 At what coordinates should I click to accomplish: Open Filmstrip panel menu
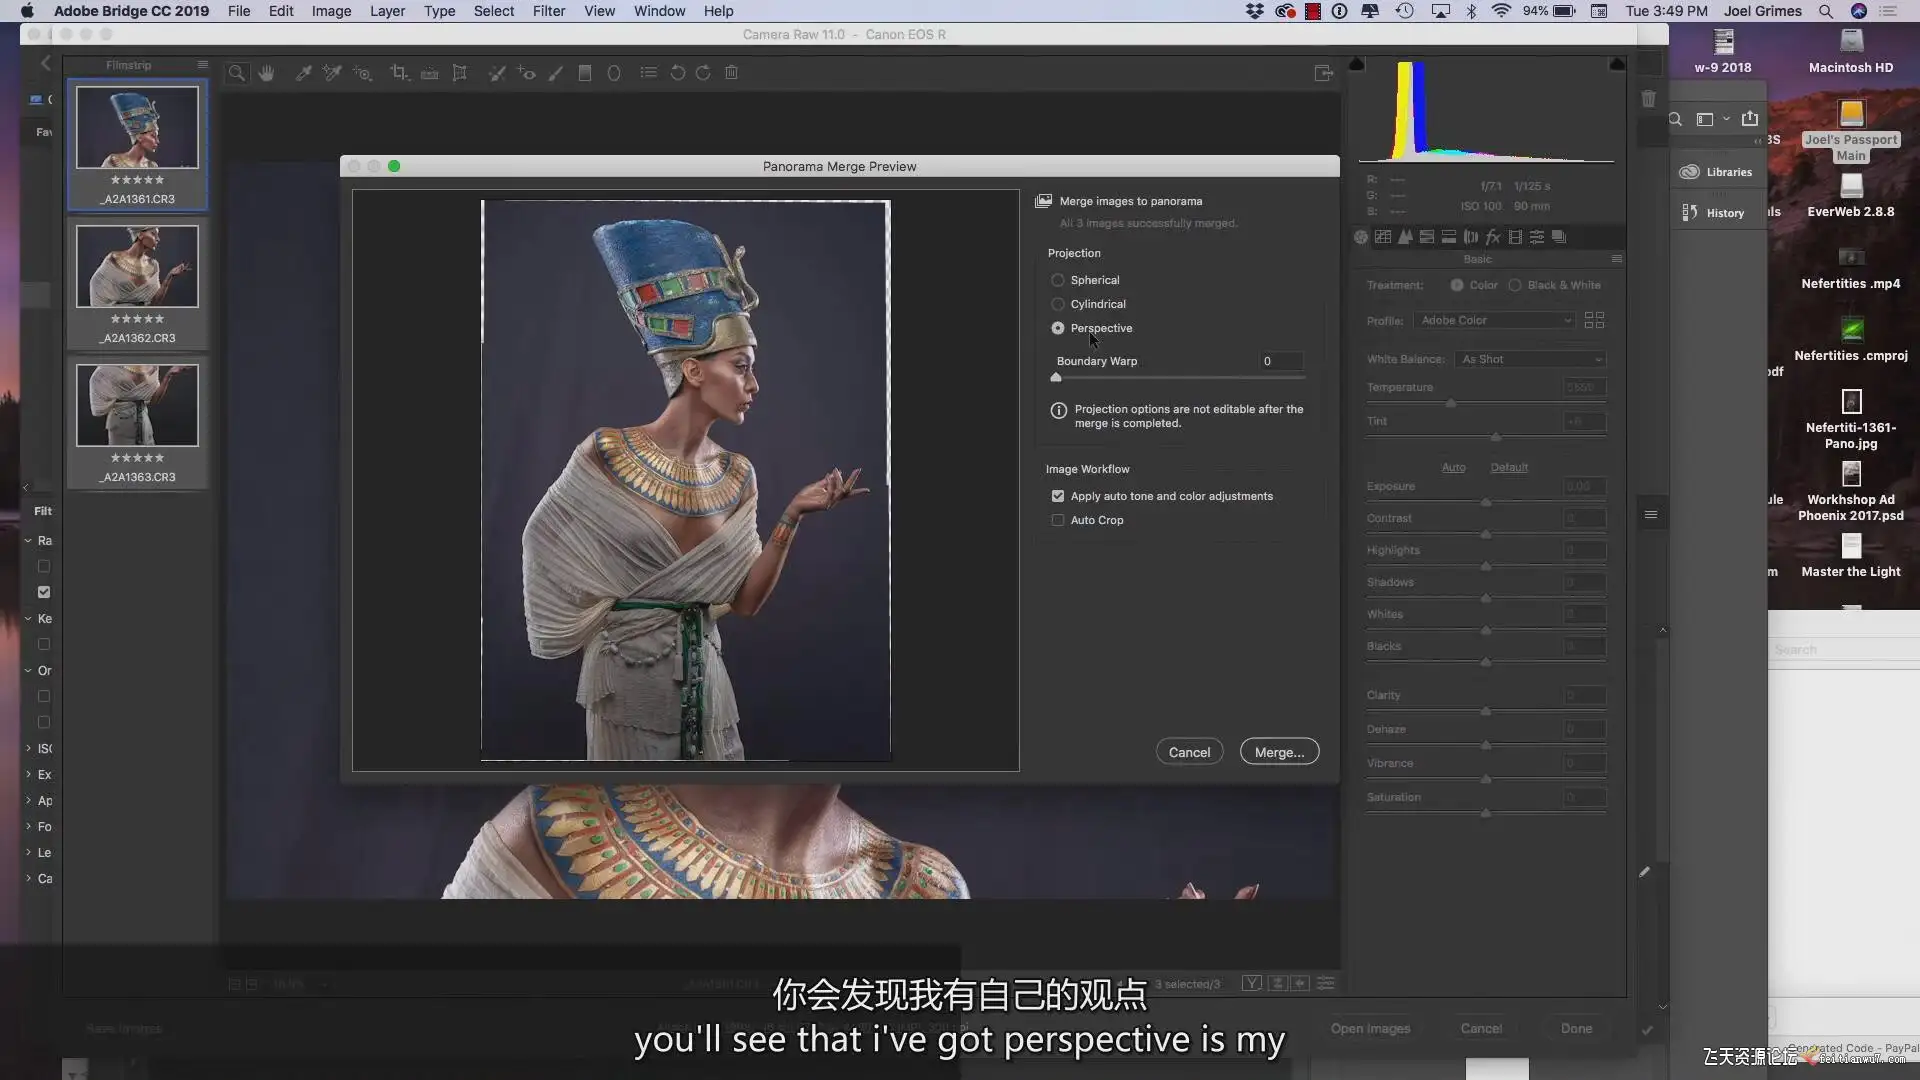(x=203, y=65)
